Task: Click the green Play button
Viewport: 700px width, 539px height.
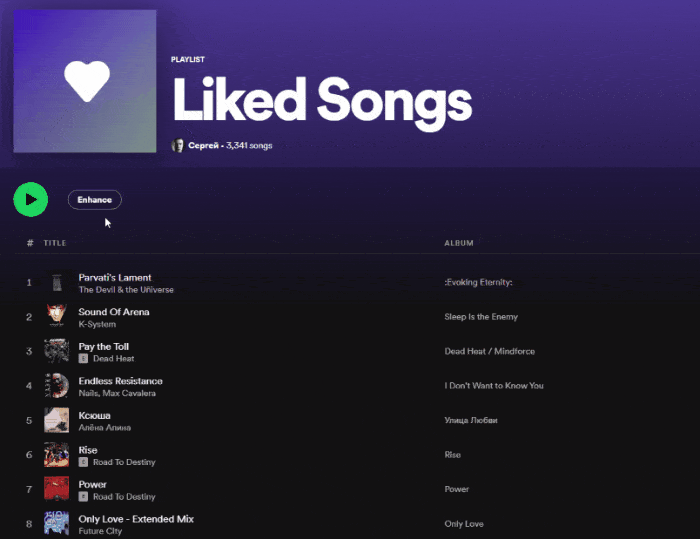Action: pyautogui.click(x=30, y=200)
